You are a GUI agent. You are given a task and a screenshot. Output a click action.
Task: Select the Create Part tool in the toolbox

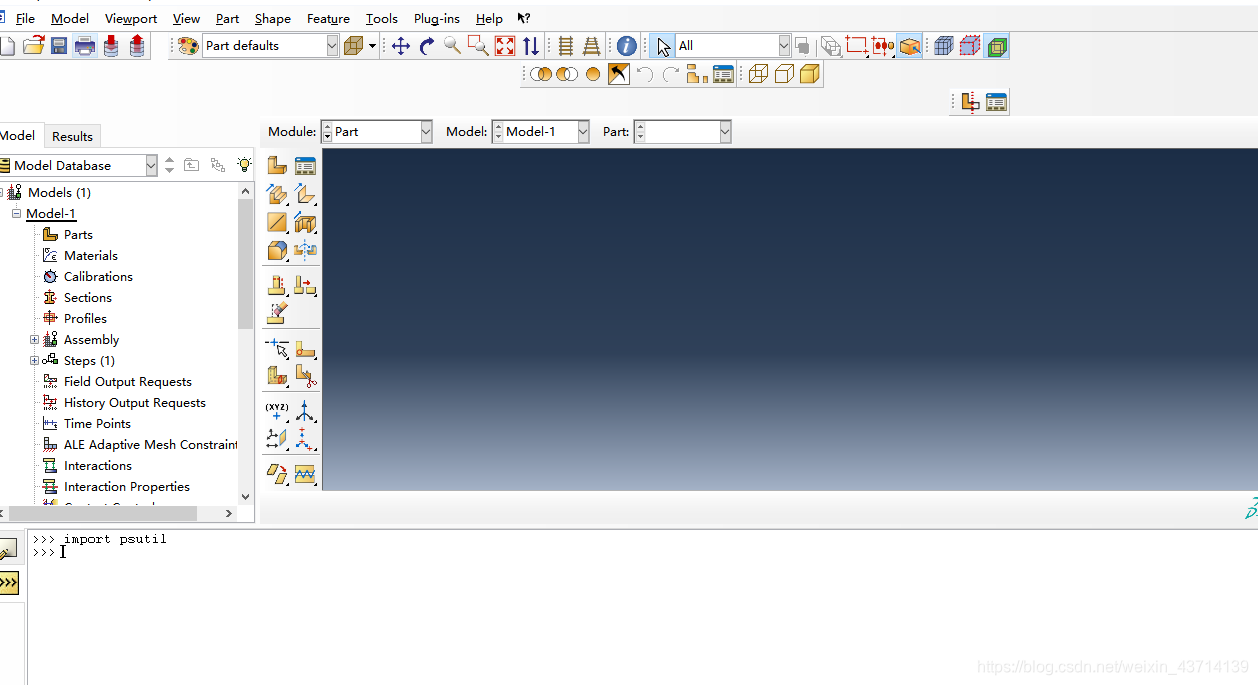[x=276, y=164]
